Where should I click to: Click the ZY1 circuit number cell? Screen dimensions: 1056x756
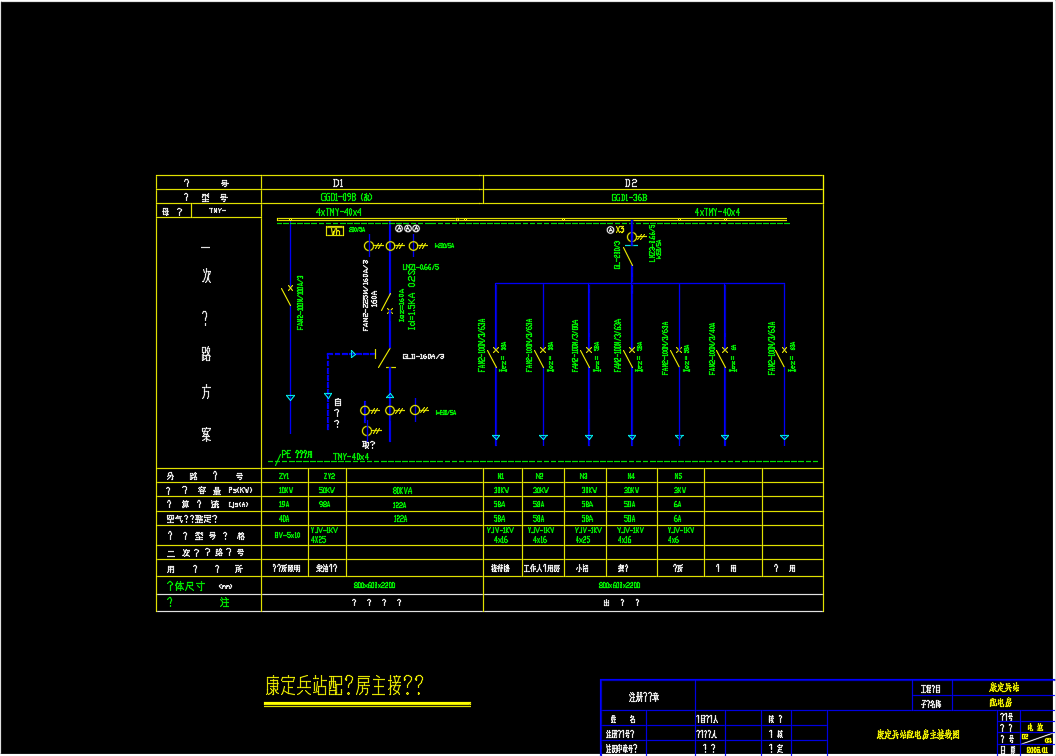point(284,476)
